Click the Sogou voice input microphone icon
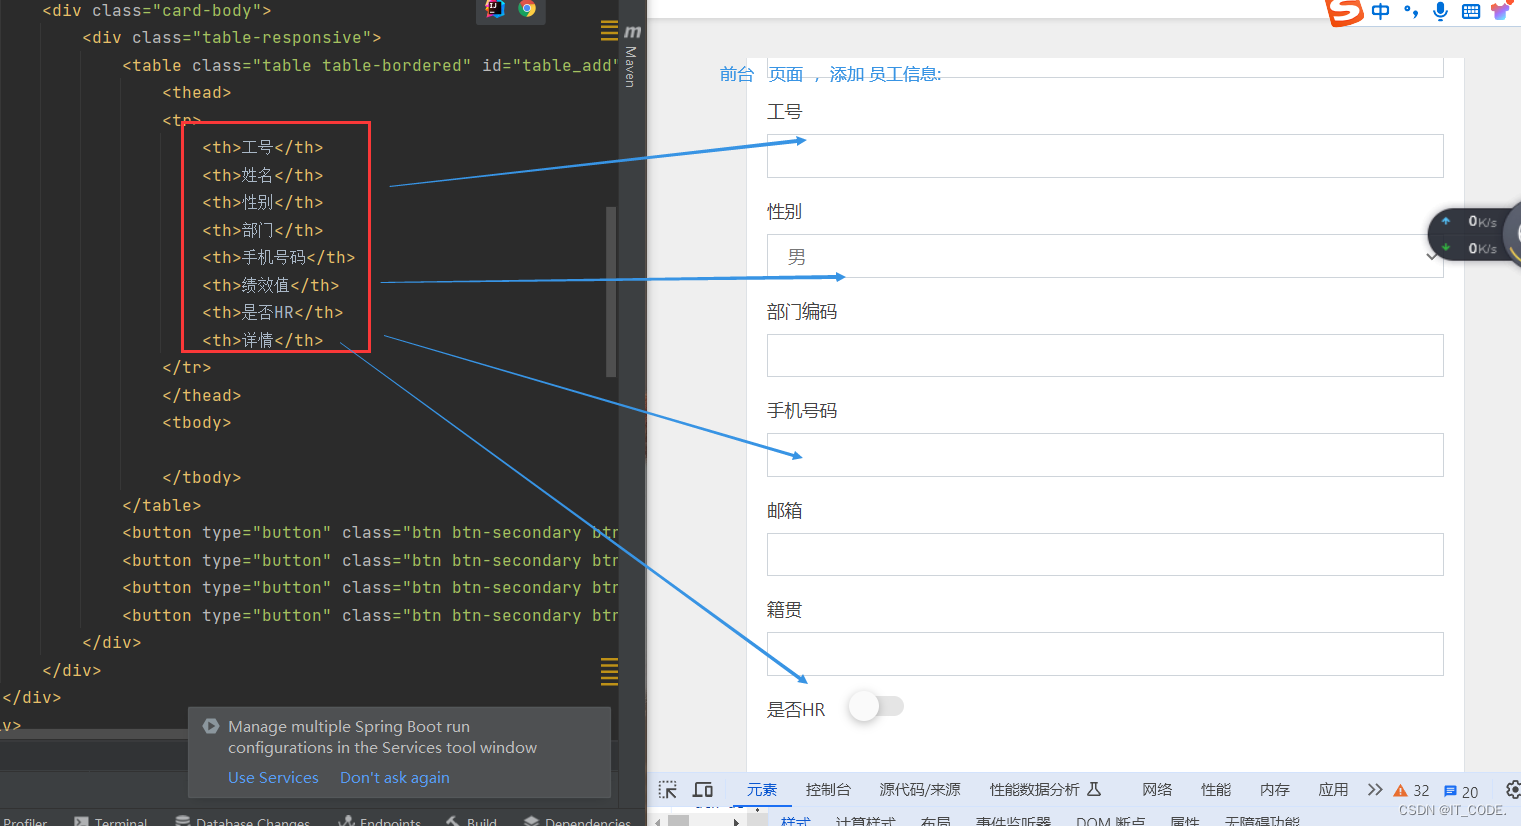 pyautogui.click(x=1440, y=11)
